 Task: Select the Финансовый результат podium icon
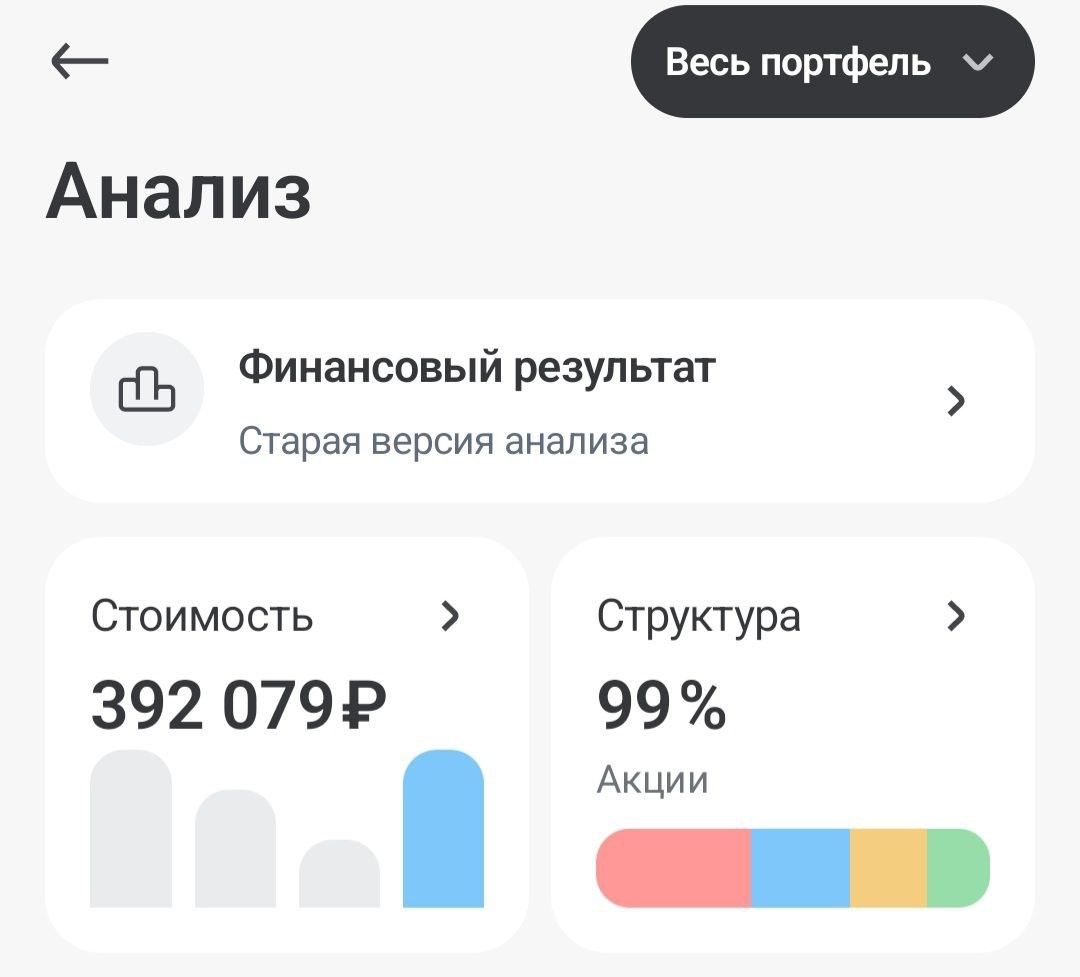(x=146, y=388)
